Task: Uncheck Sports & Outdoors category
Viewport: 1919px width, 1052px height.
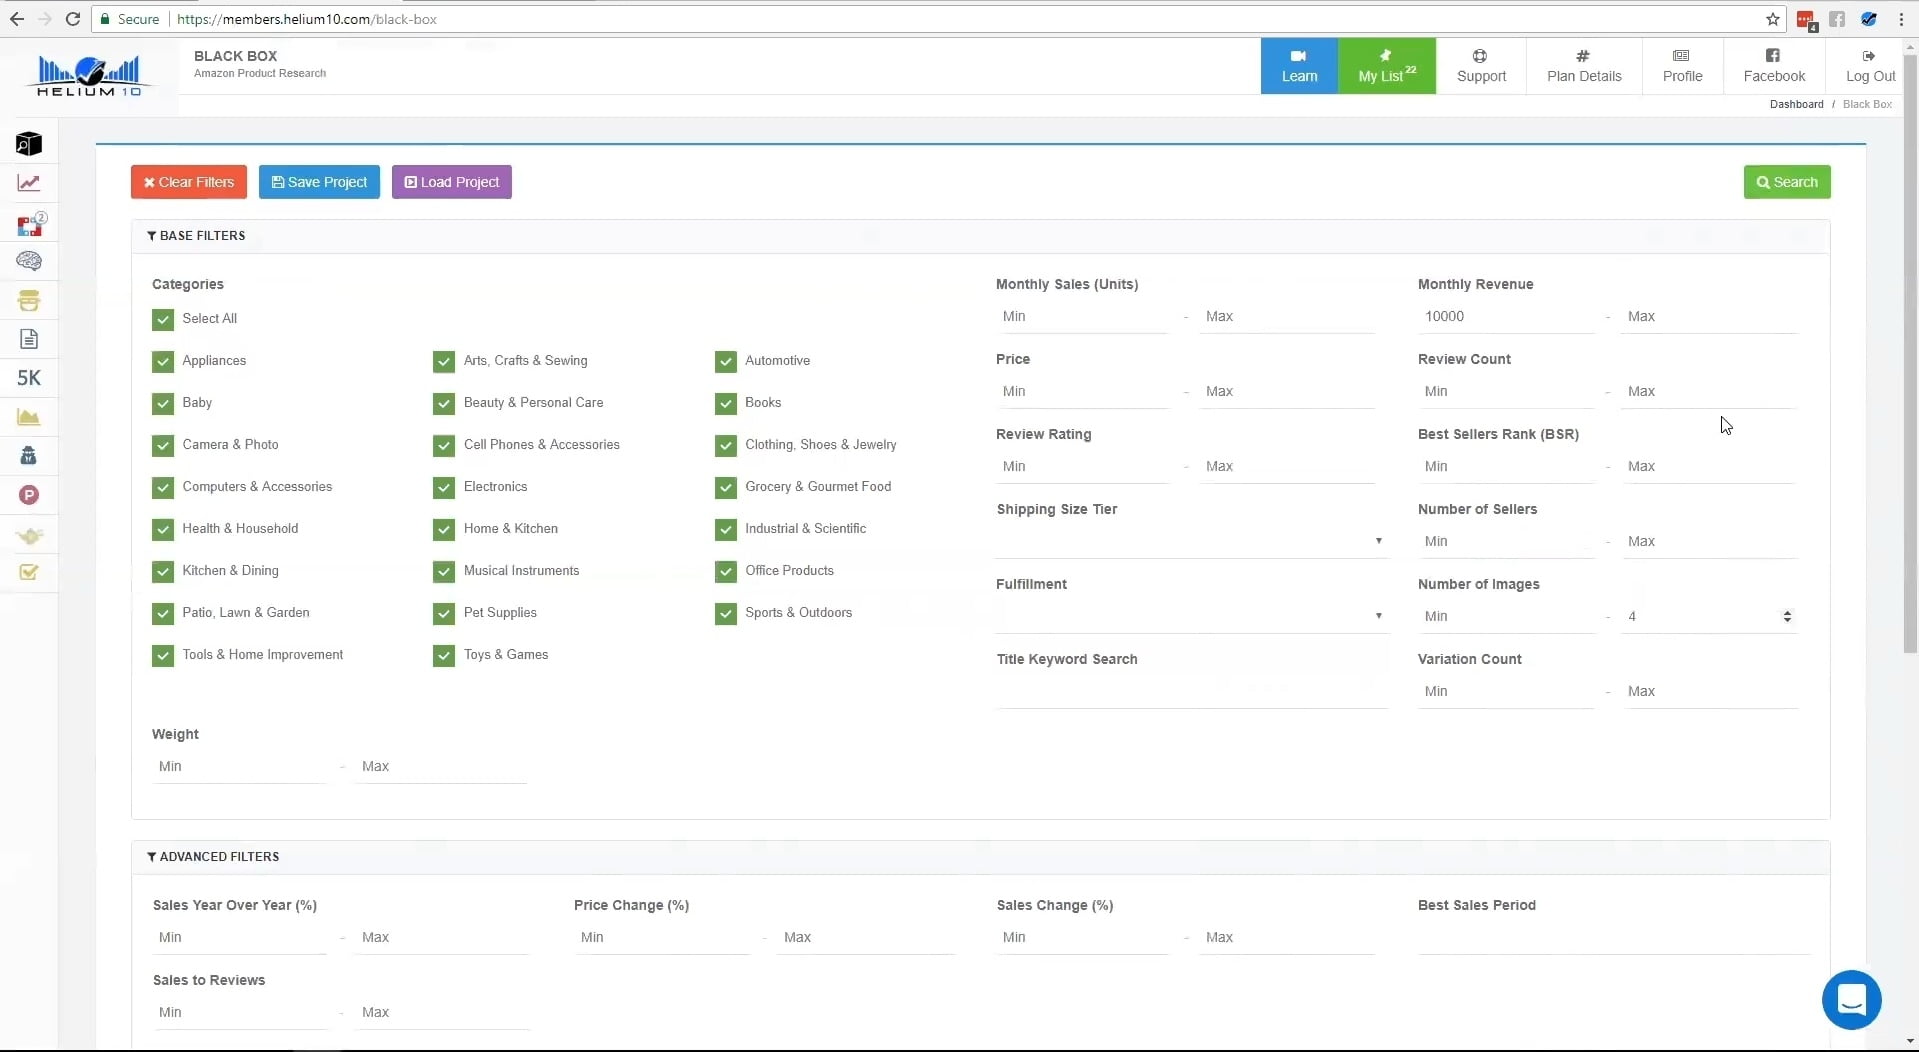Action: [726, 613]
